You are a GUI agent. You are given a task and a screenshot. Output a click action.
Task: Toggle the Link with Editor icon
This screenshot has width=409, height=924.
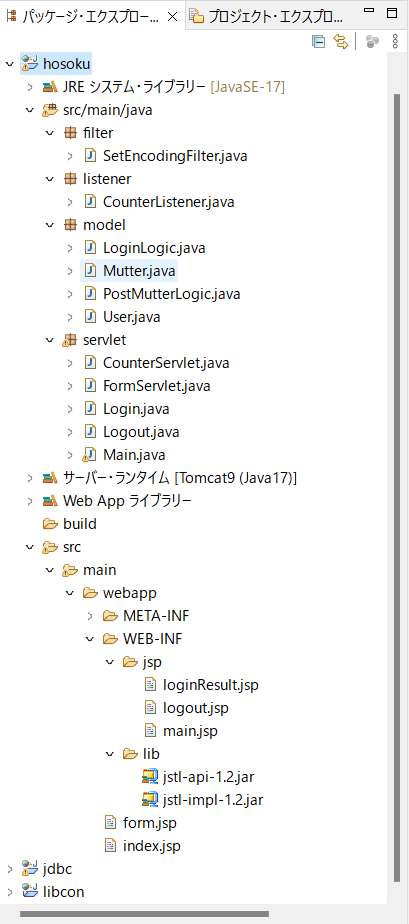pyautogui.click(x=341, y=41)
